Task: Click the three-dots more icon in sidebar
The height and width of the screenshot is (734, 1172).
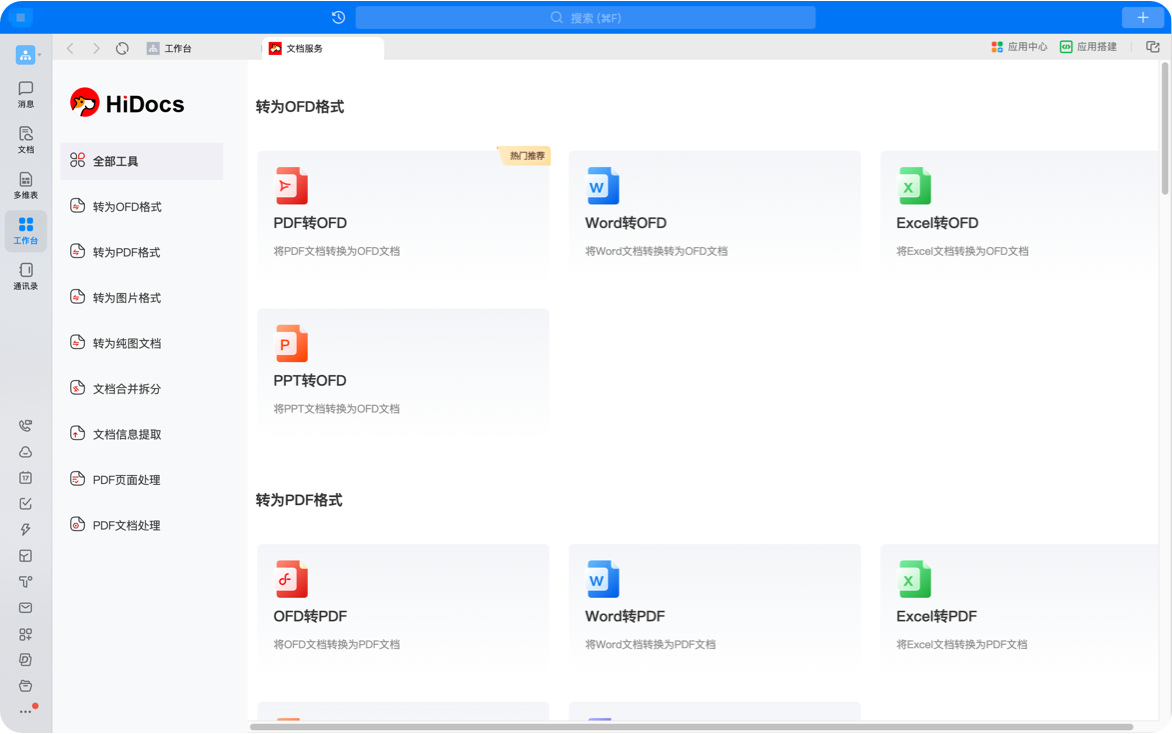Action: pyautogui.click(x=25, y=712)
